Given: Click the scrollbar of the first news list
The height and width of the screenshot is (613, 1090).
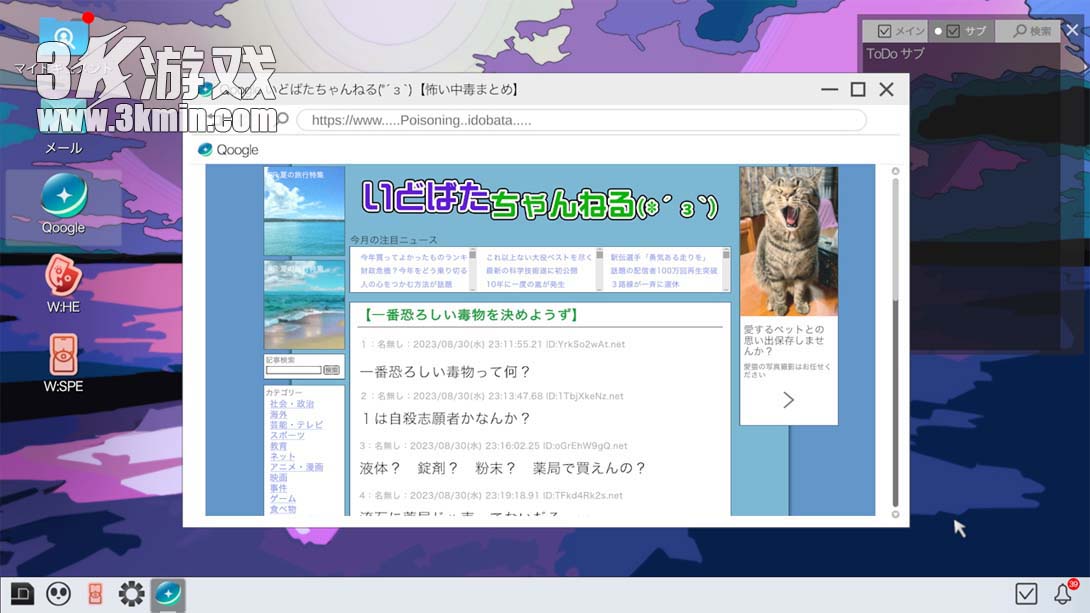Looking at the screenshot, I should [x=473, y=269].
